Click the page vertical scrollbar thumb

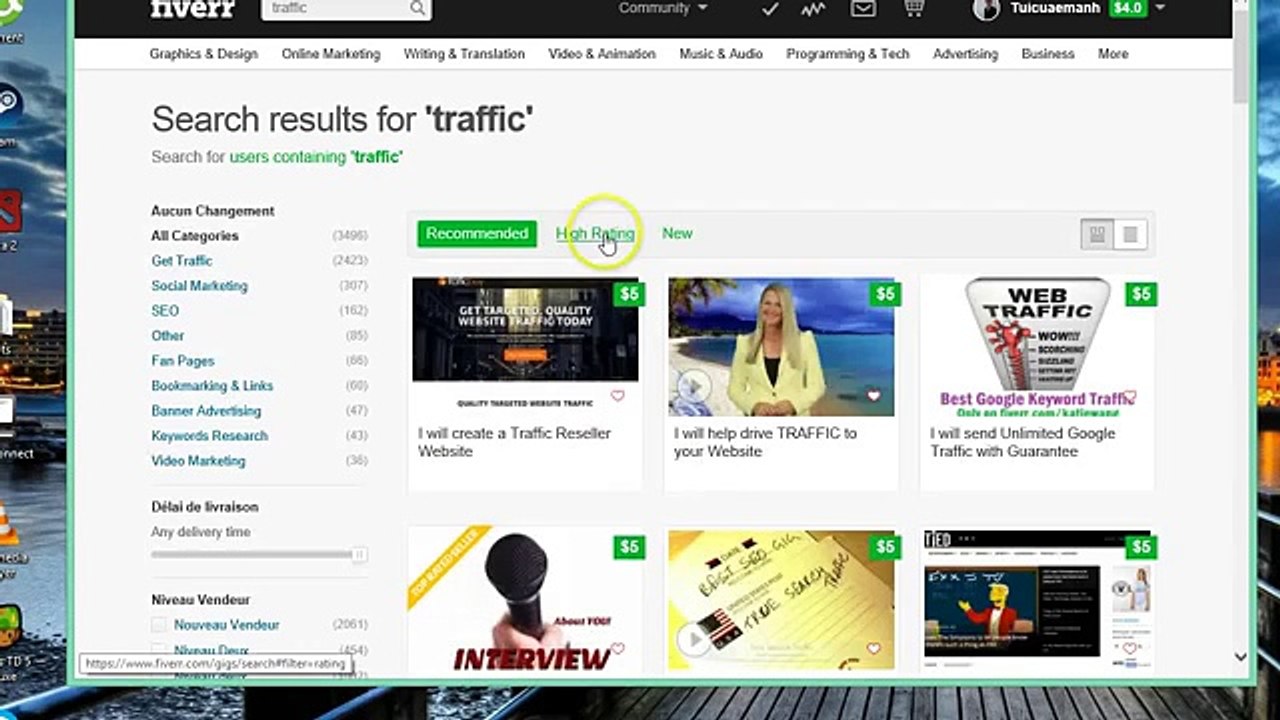coord(1241,56)
